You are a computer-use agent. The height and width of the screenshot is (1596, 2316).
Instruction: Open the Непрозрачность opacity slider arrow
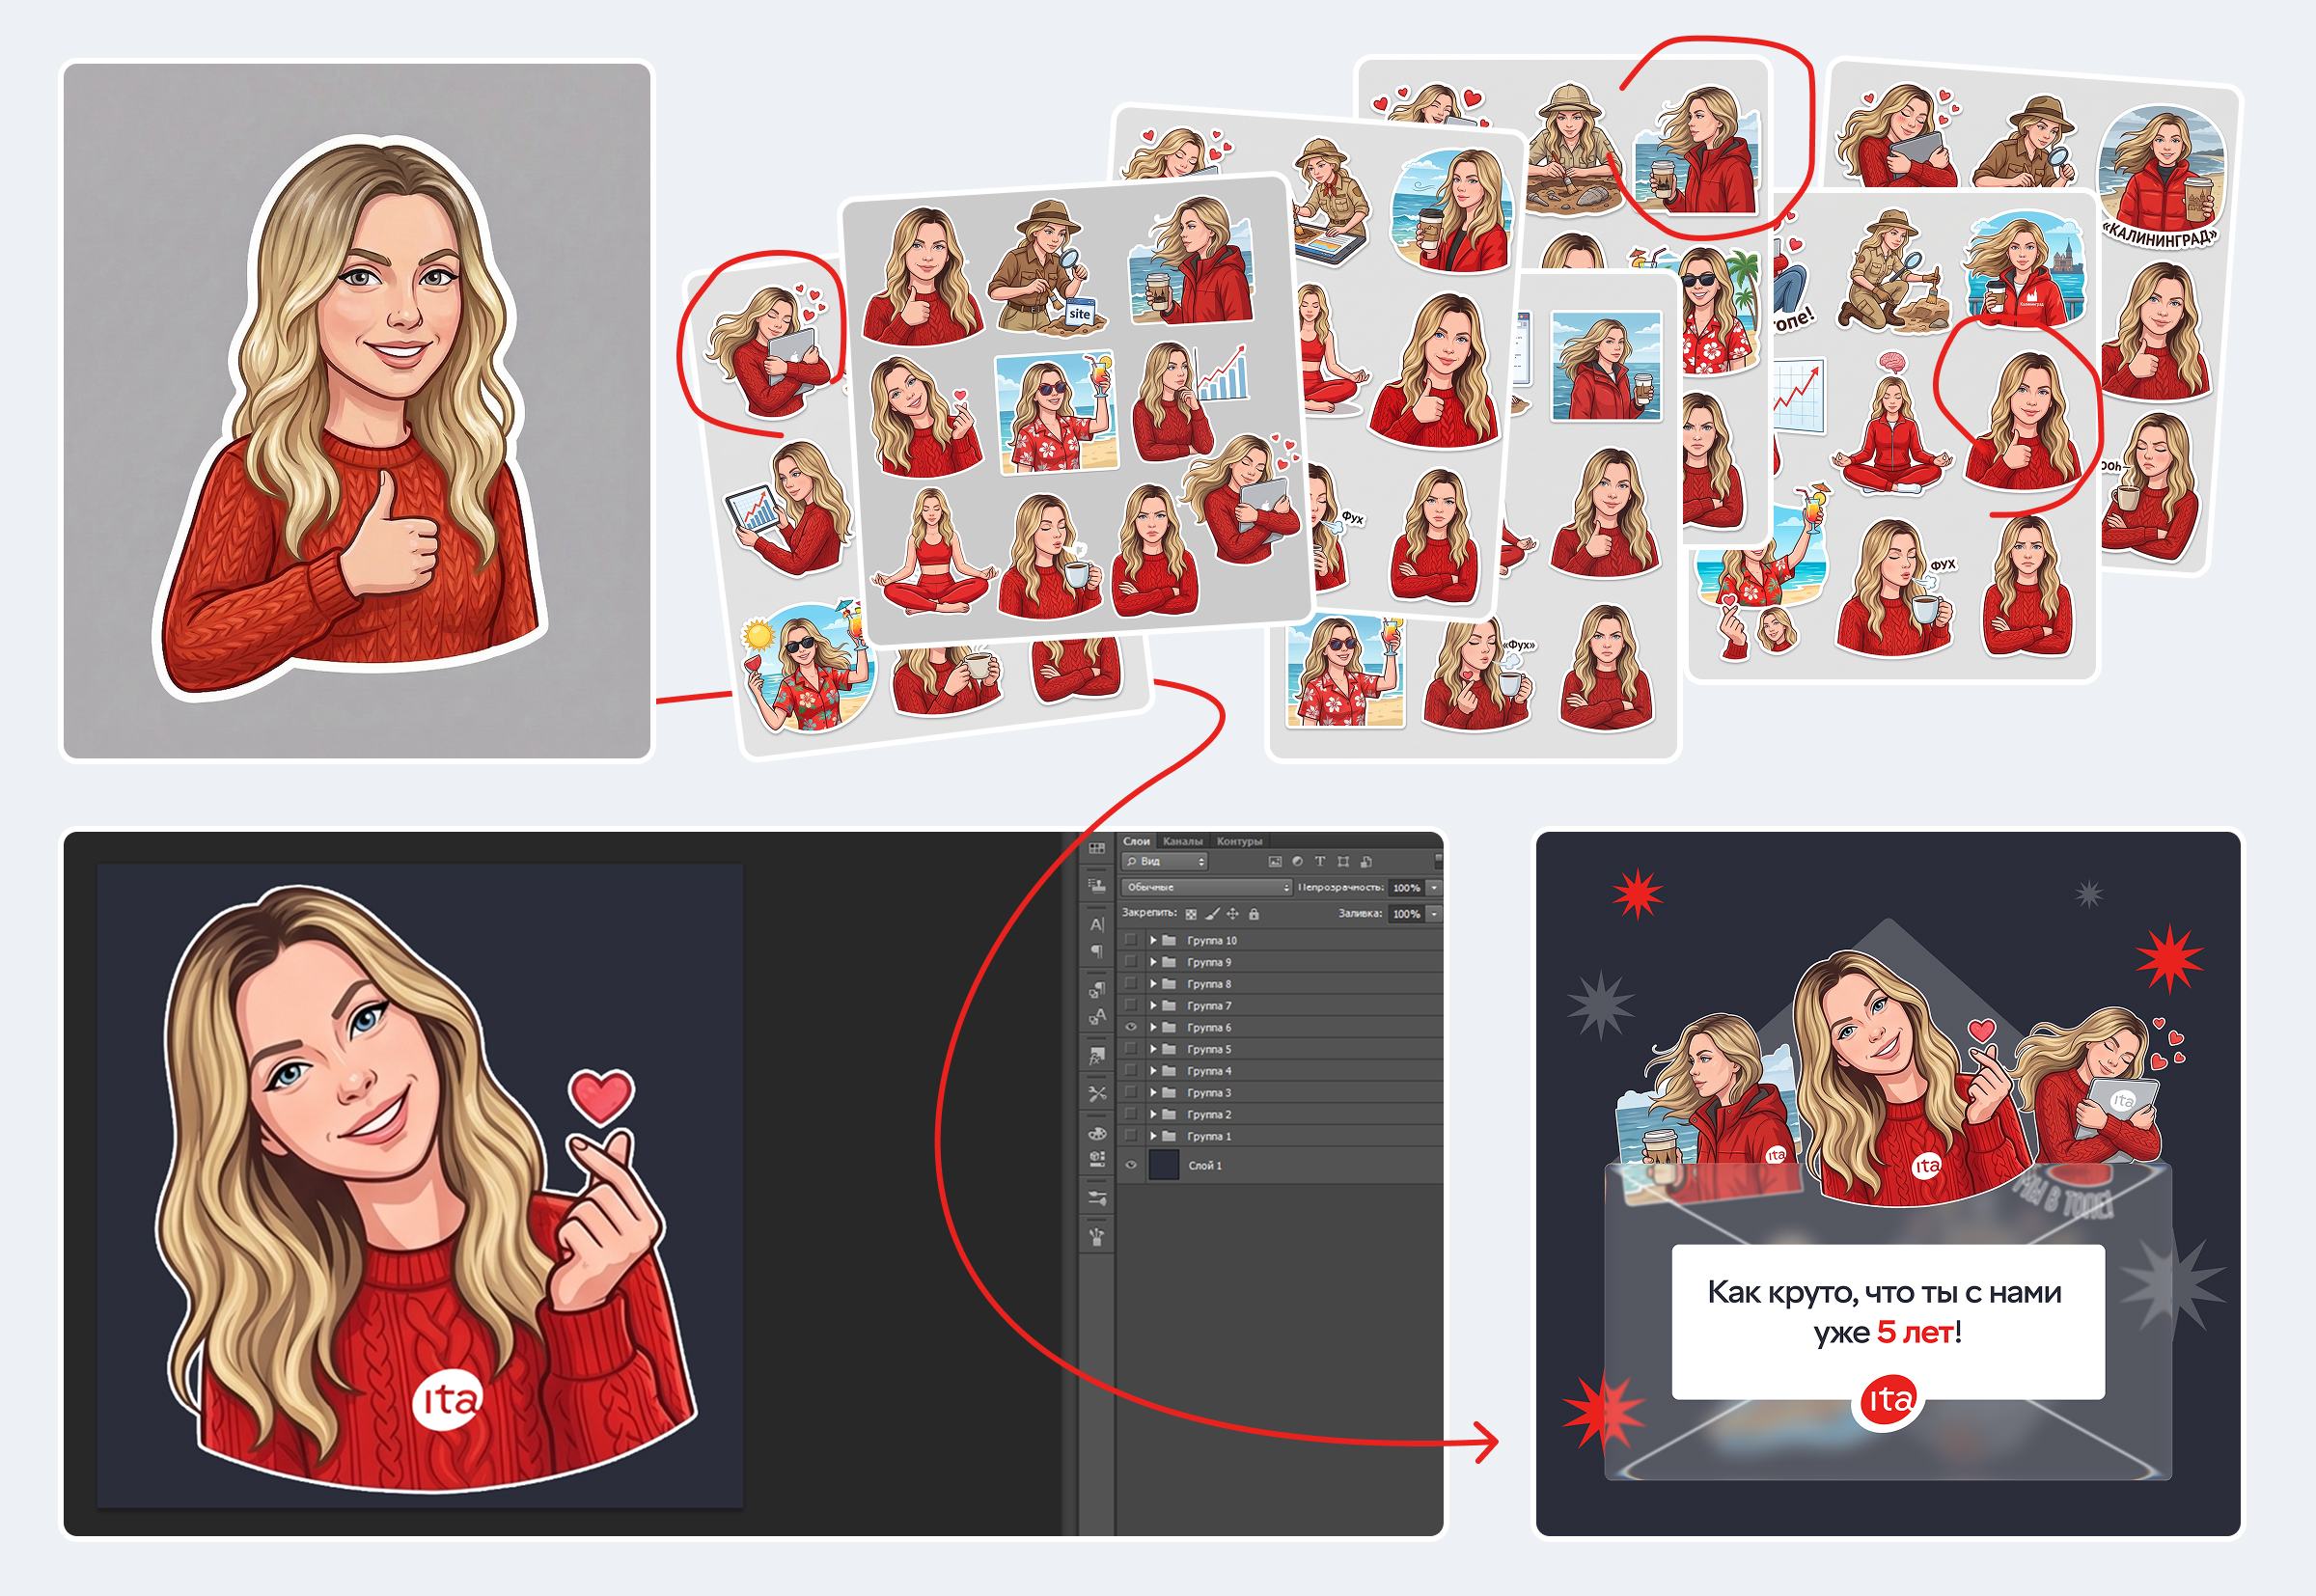click(x=1434, y=887)
